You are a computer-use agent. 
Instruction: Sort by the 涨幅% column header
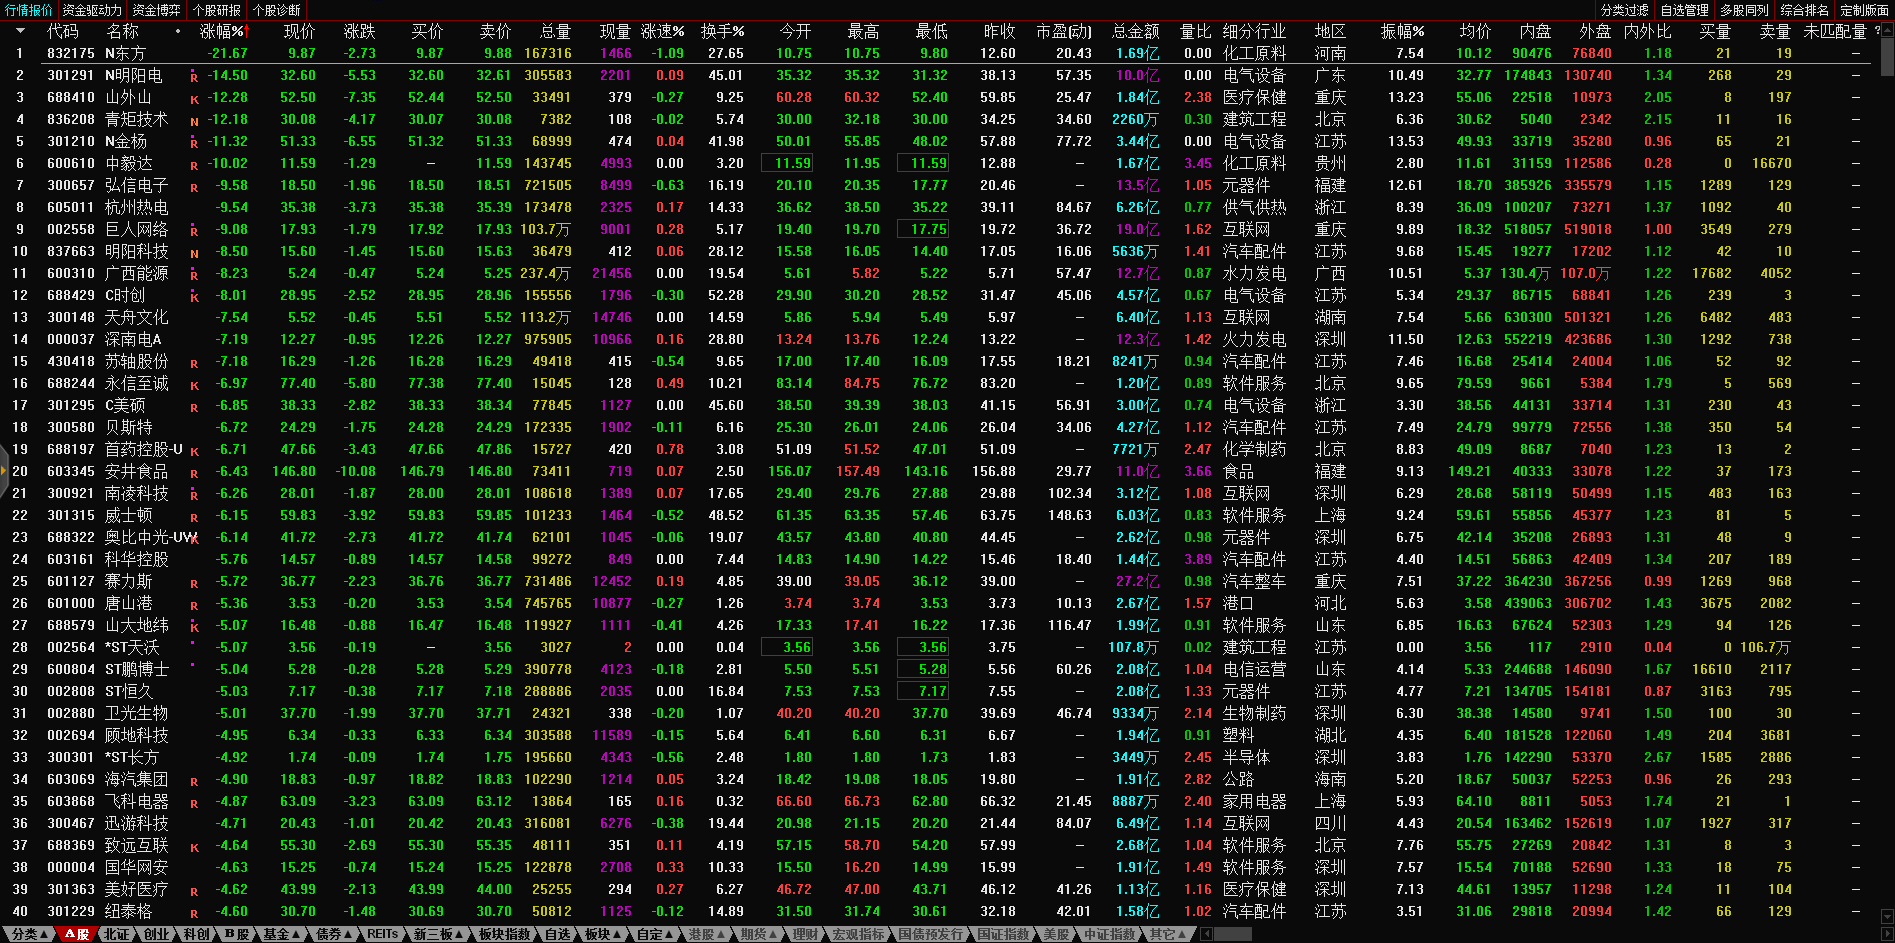point(221,31)
